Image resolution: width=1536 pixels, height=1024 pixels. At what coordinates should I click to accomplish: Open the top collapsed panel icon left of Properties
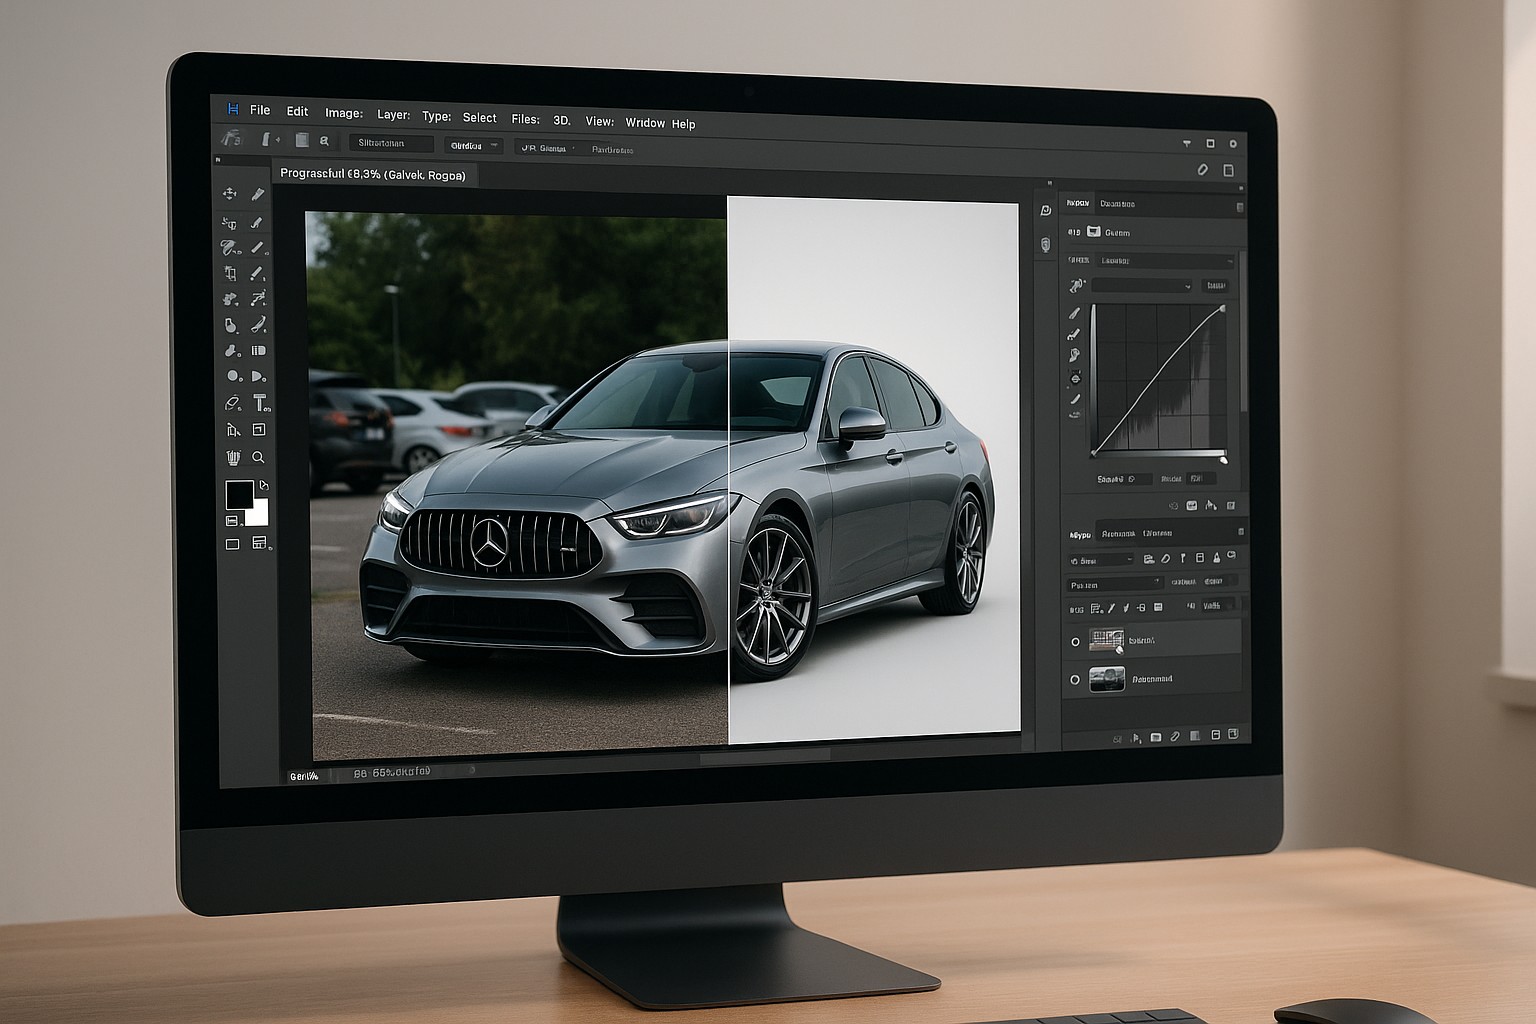[1045, 210]
